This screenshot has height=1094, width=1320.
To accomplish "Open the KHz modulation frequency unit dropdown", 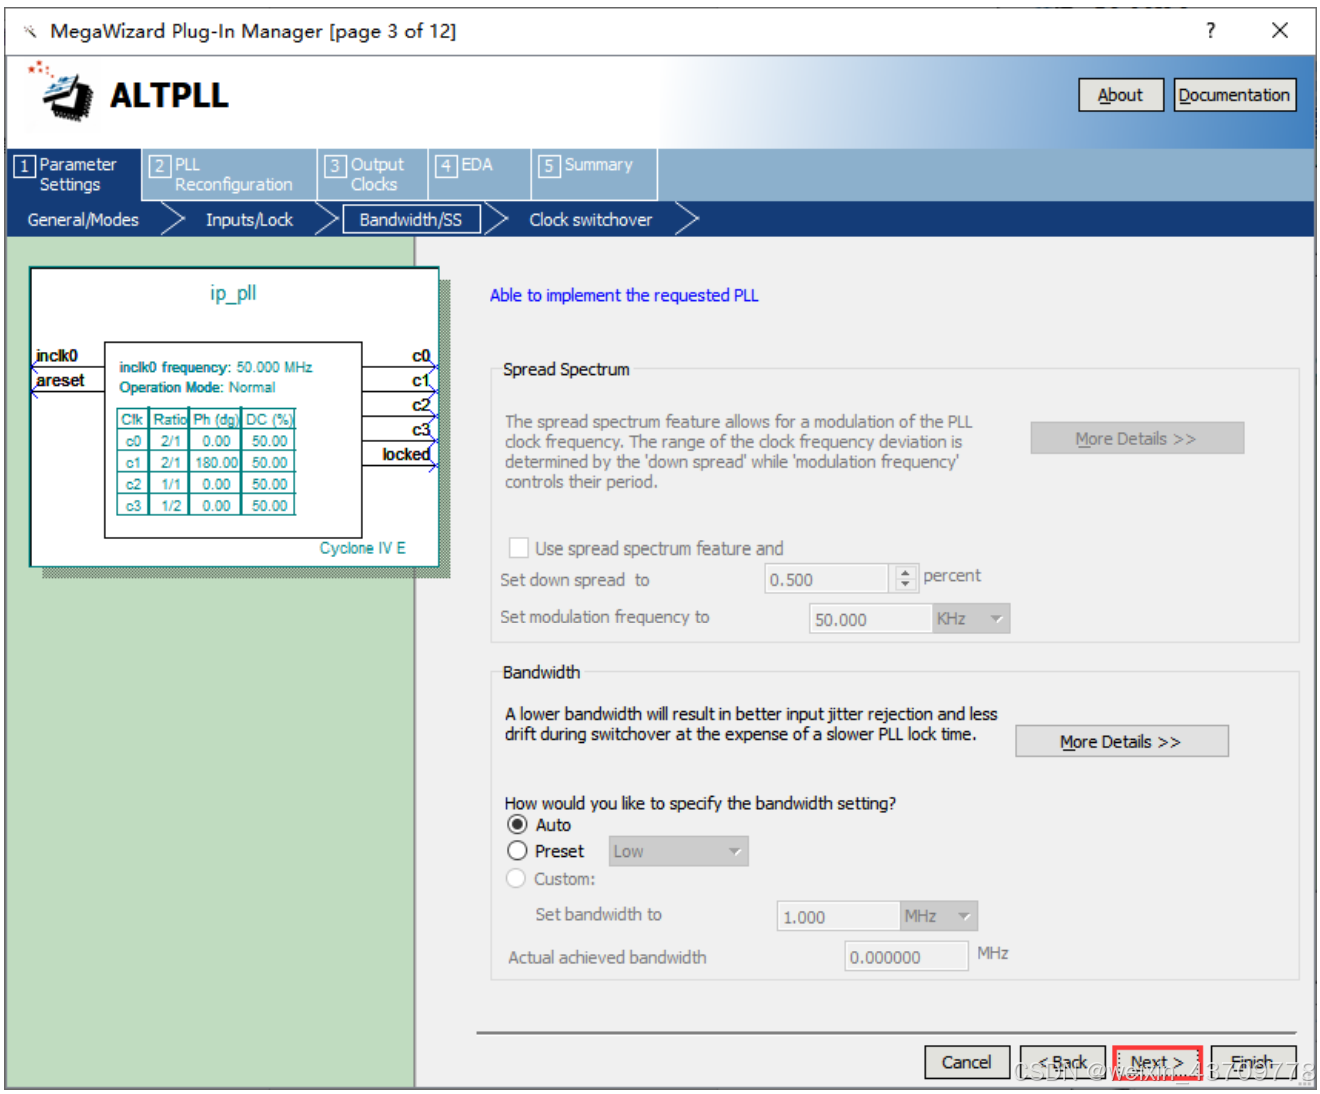I will click(x=971, y=619).
